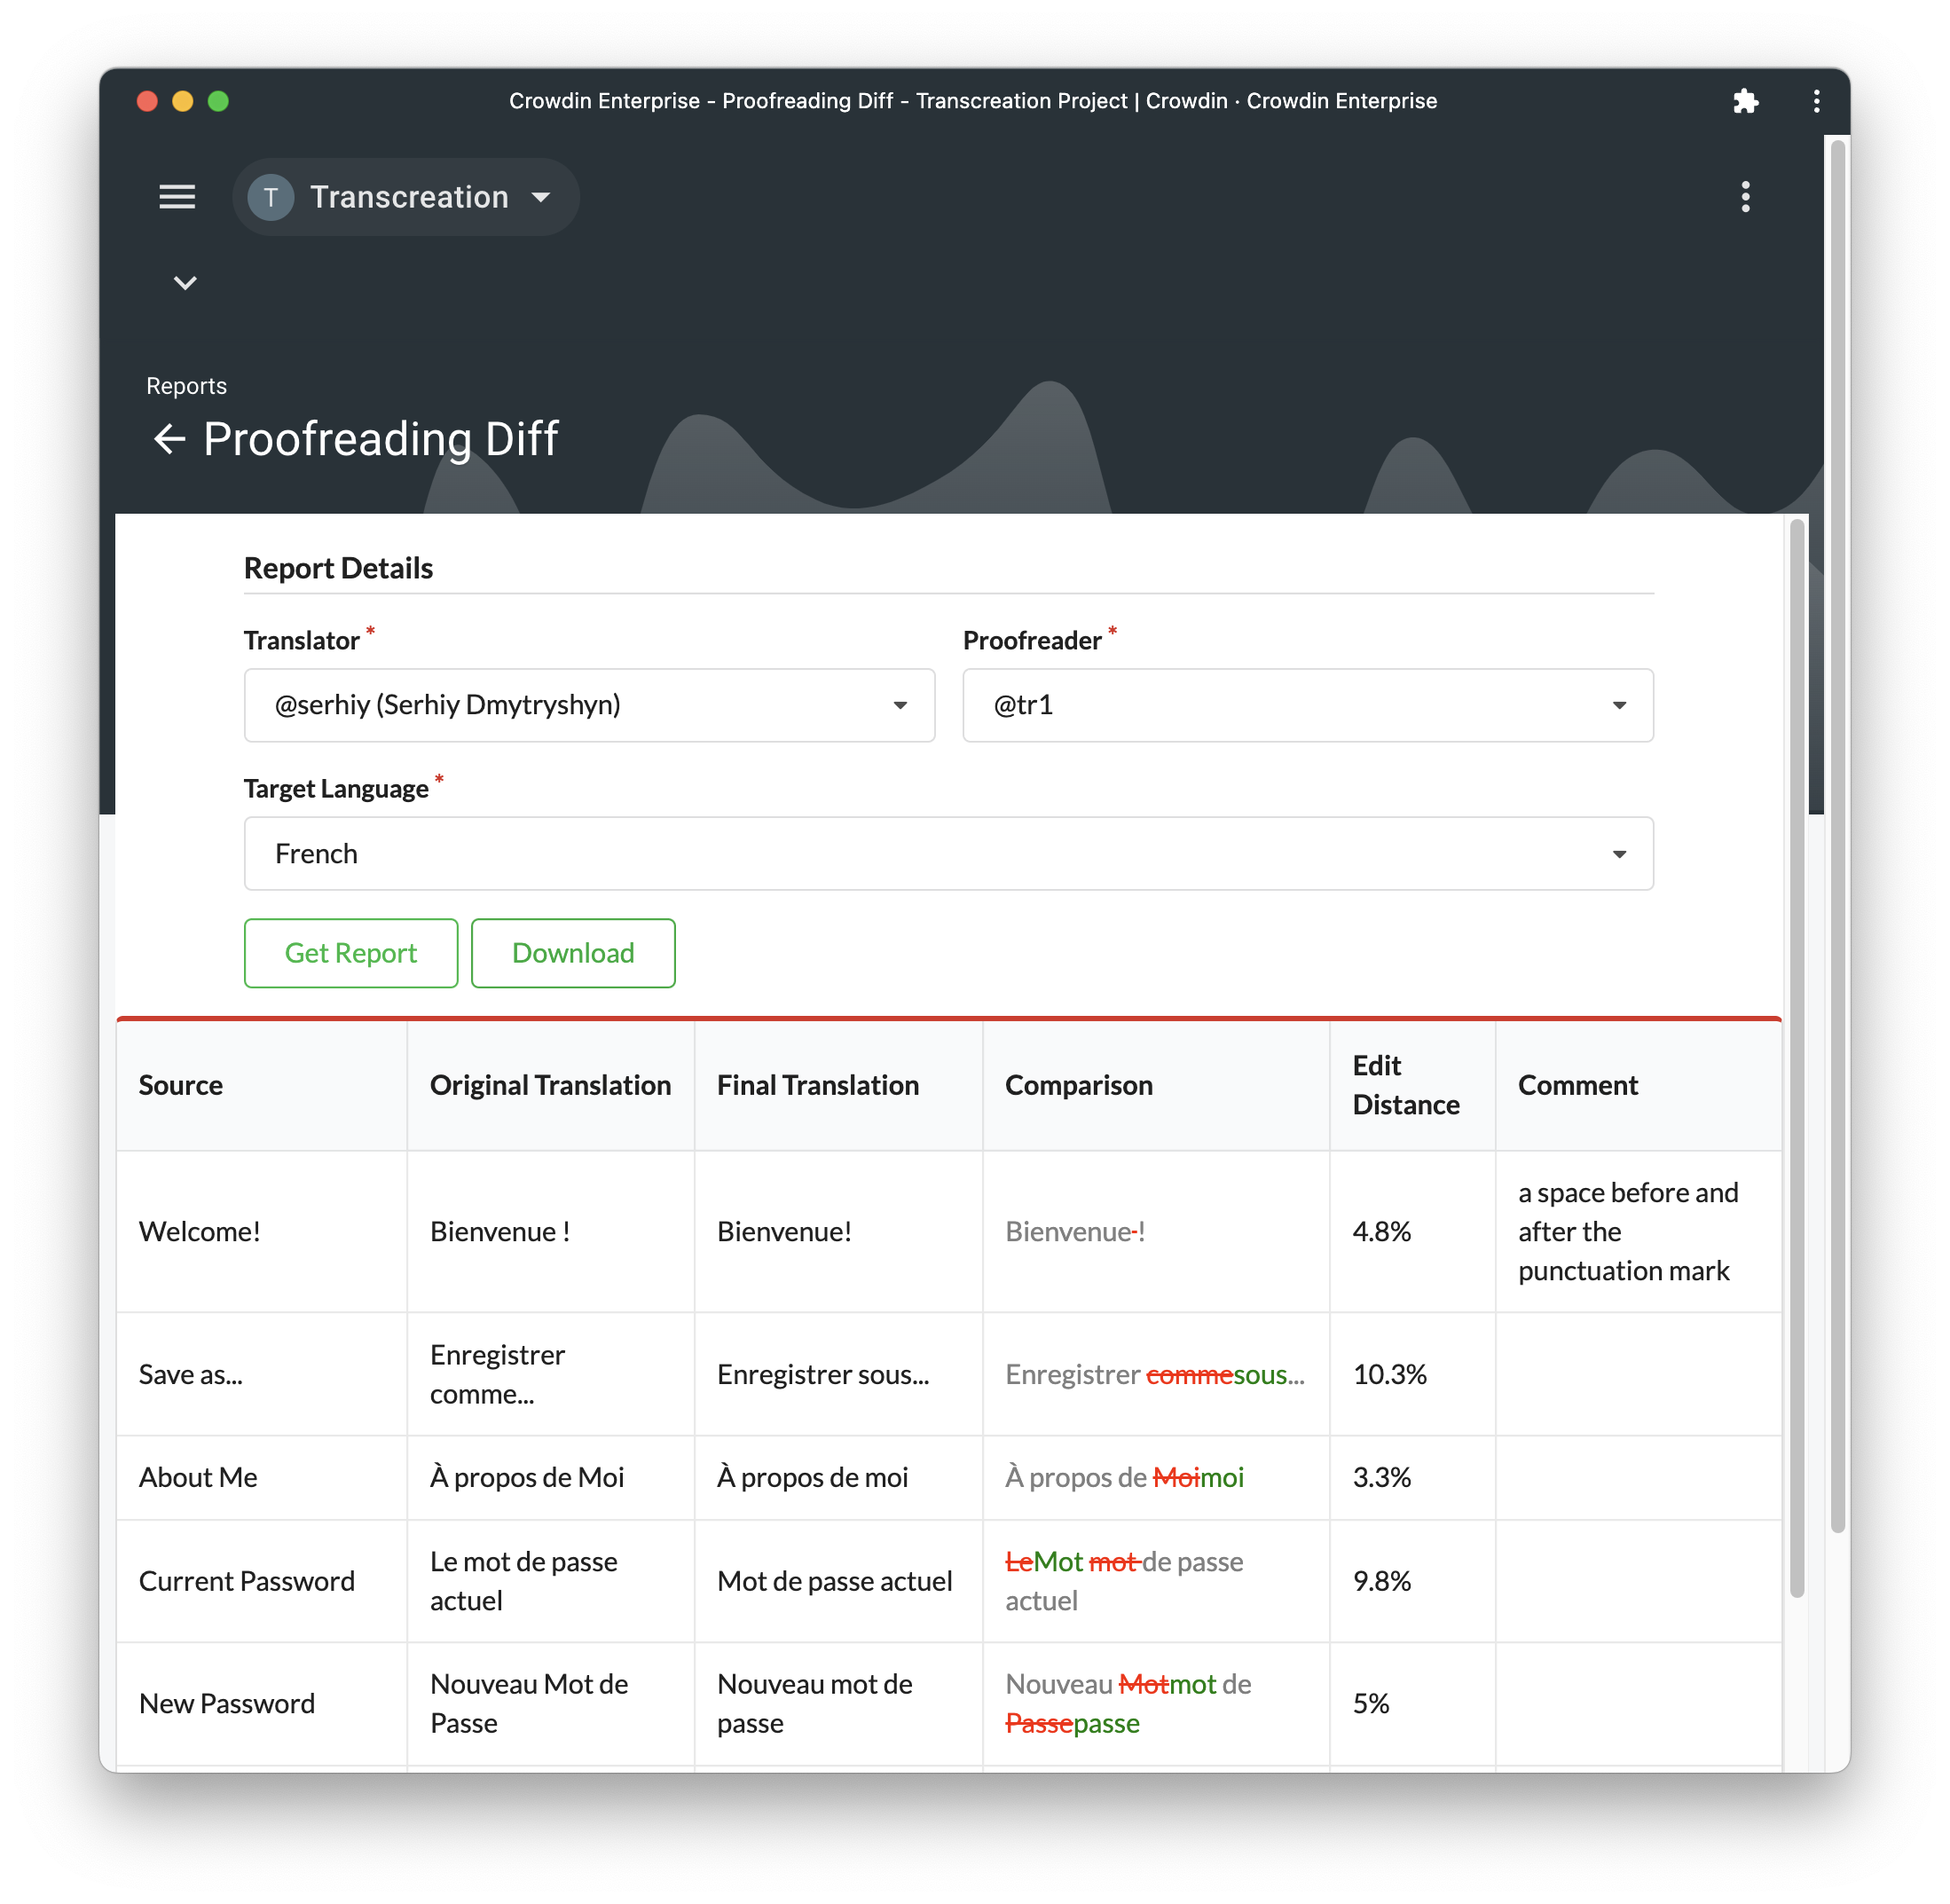Open the Proofreader dropdown showing @tr1

(1307, 705)
